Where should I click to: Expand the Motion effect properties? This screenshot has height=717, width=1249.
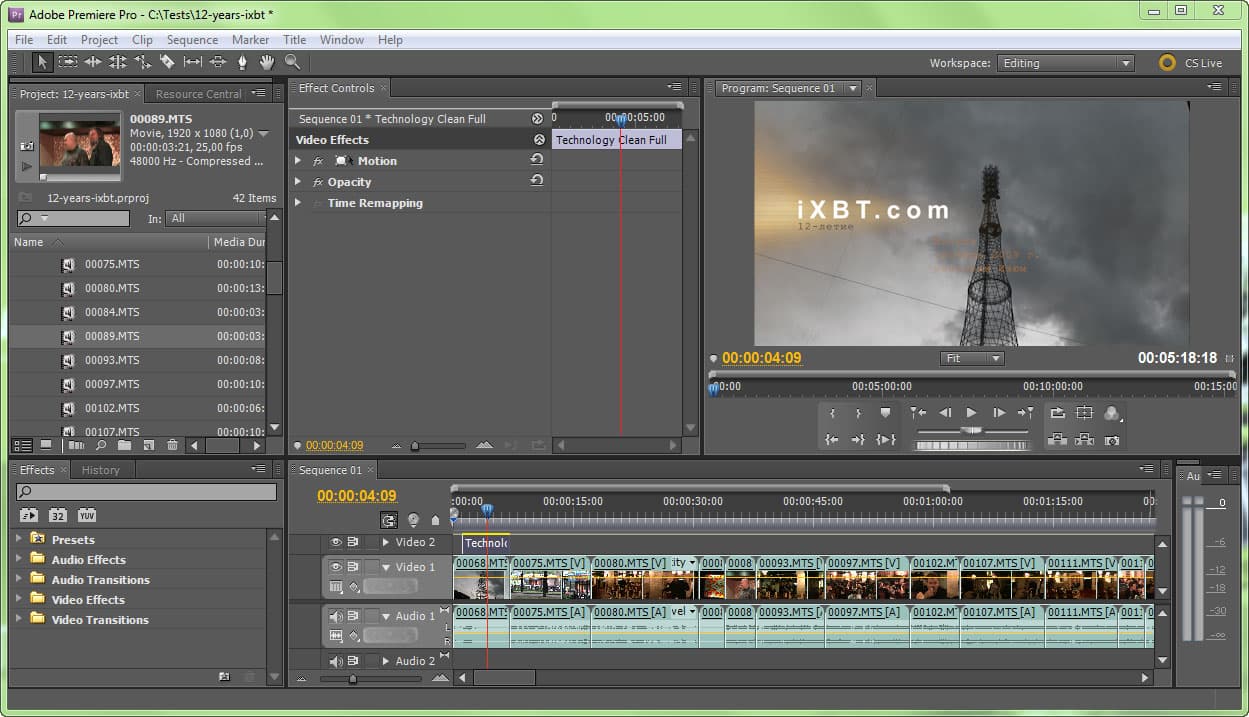click(x=297, y=161)
